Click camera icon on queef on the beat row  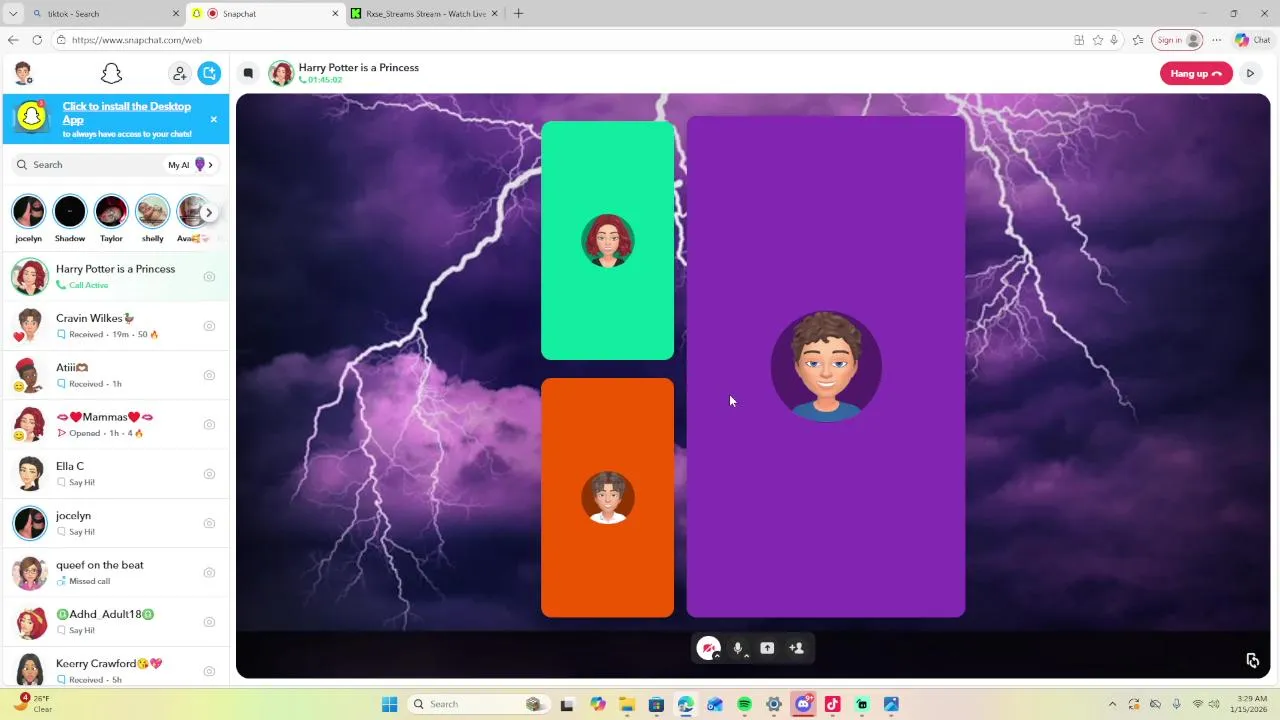[x=209, y=572]
